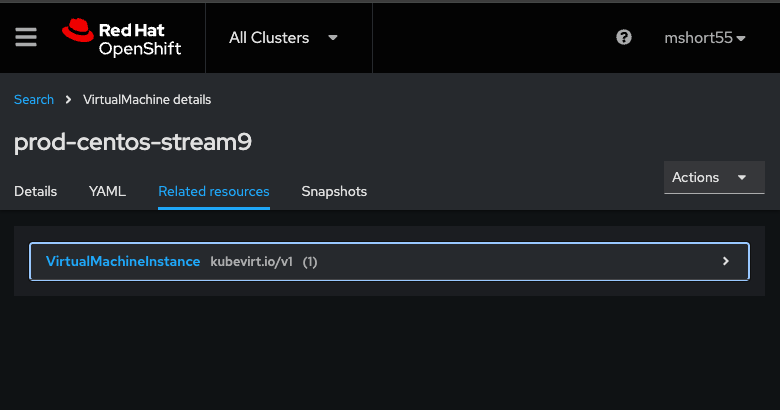This screenshot has width=780, height=410.
Task: Open the All Clusters dropdown
Action: pyautogui.click(x=283, y=38)
